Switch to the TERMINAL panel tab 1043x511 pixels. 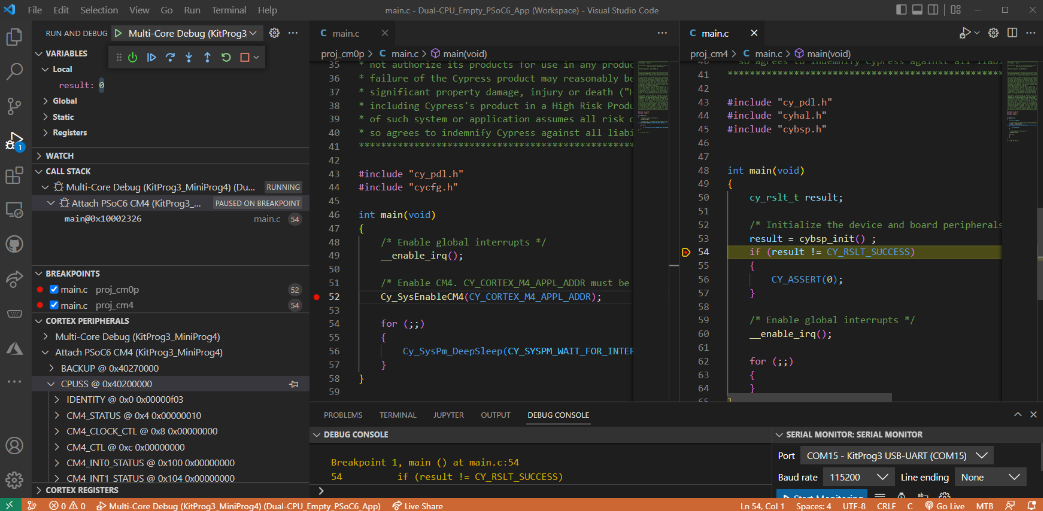398,415
